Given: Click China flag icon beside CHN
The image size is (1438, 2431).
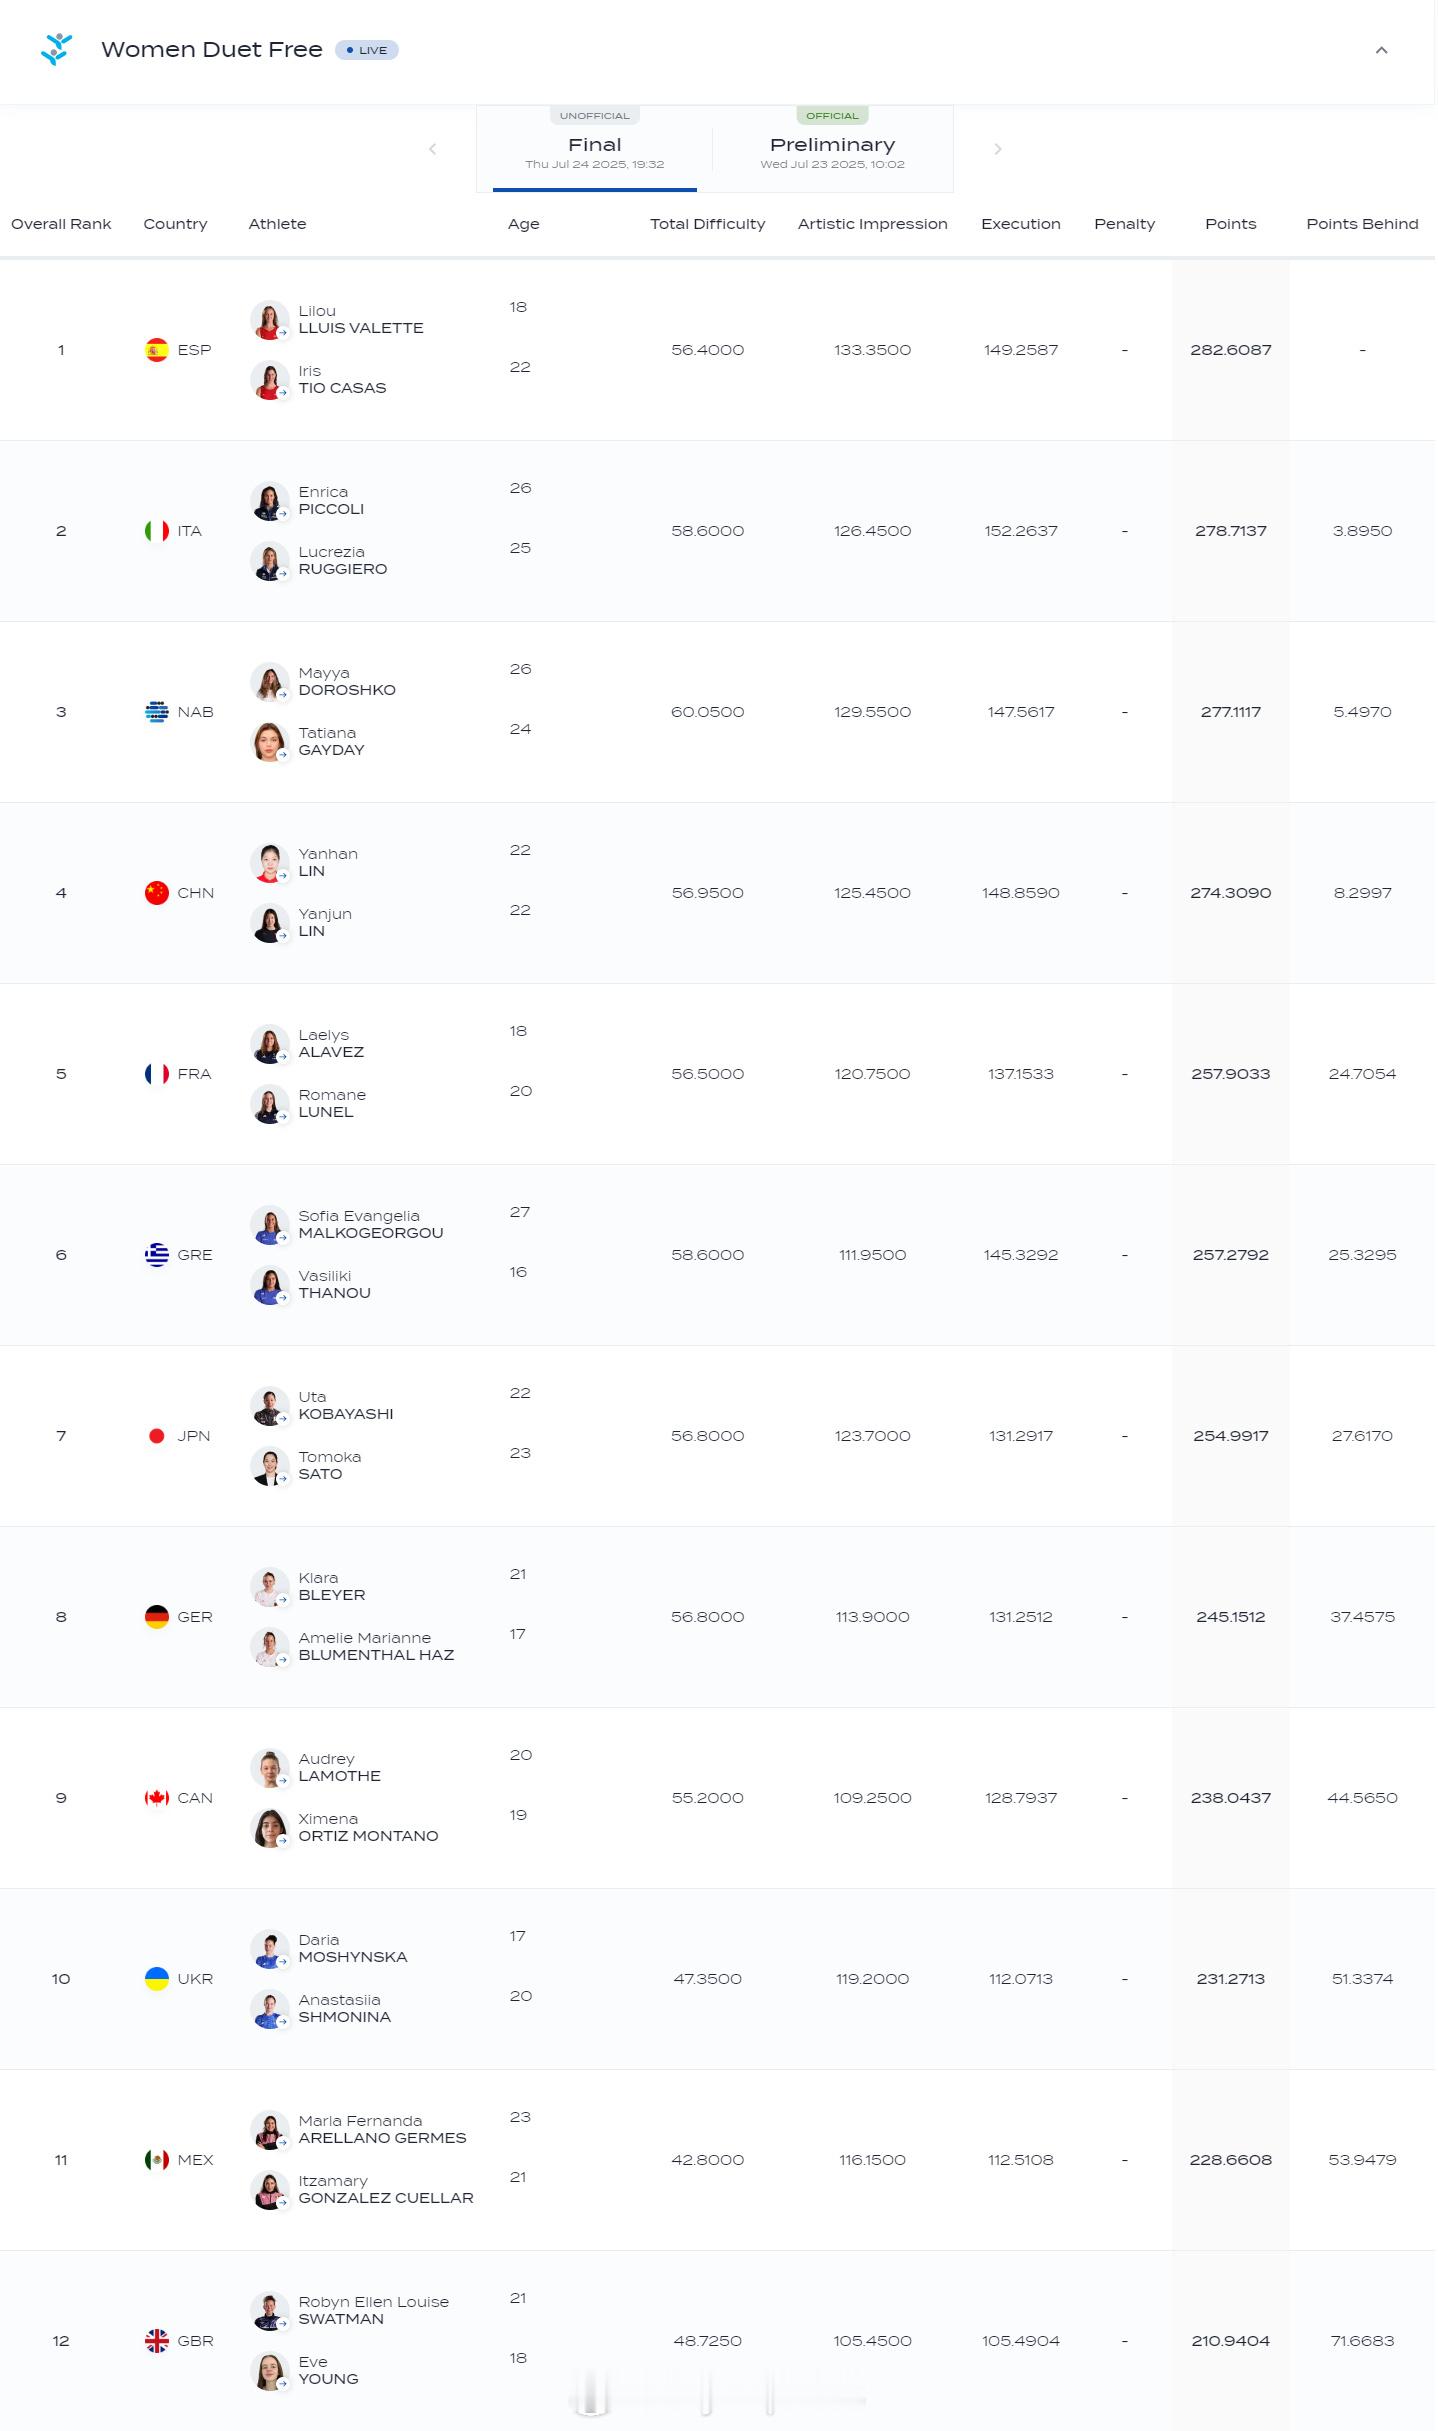Looking at the screenshot, I should click(157, 893).
